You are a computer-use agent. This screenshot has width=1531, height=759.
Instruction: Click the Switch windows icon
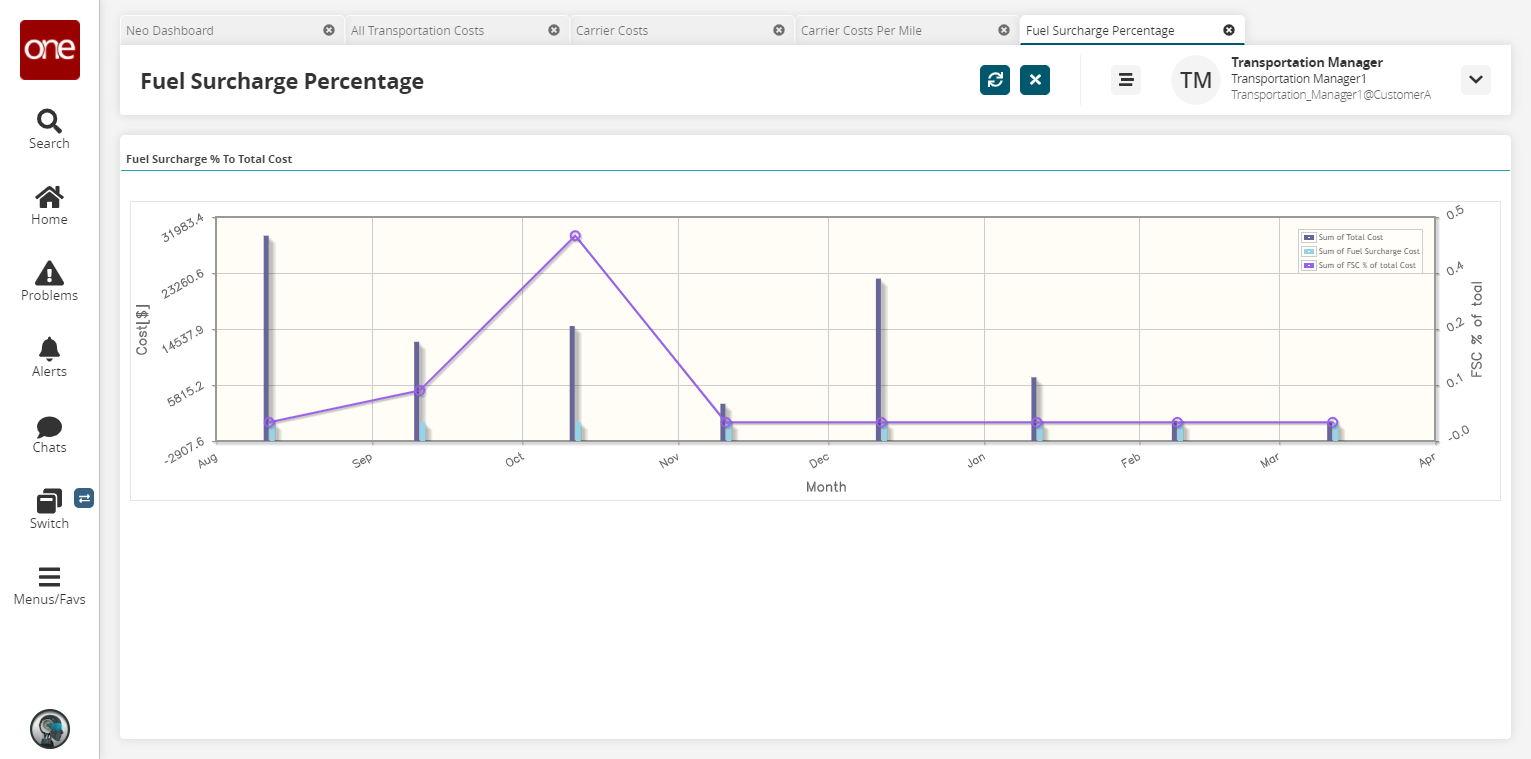pyautogui.click(x=49, y=508)
